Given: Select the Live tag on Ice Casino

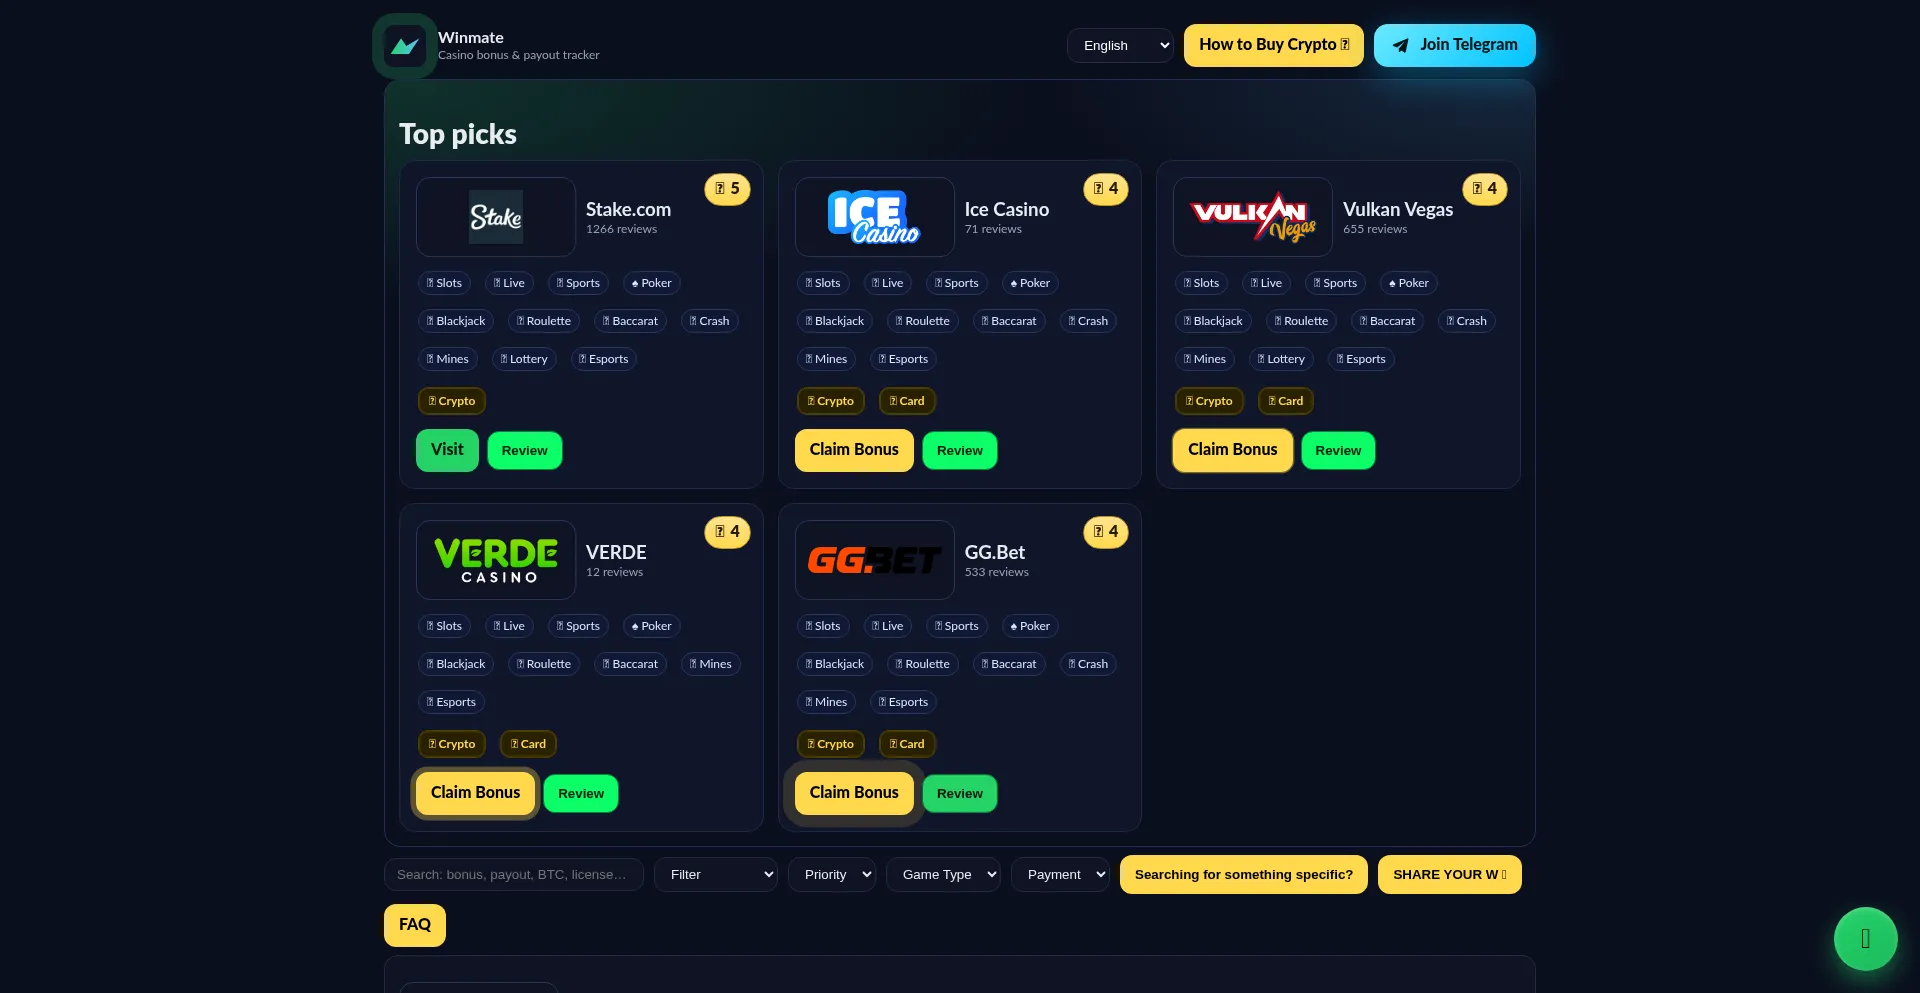Looking at the screenshot, I should (888, 283).
